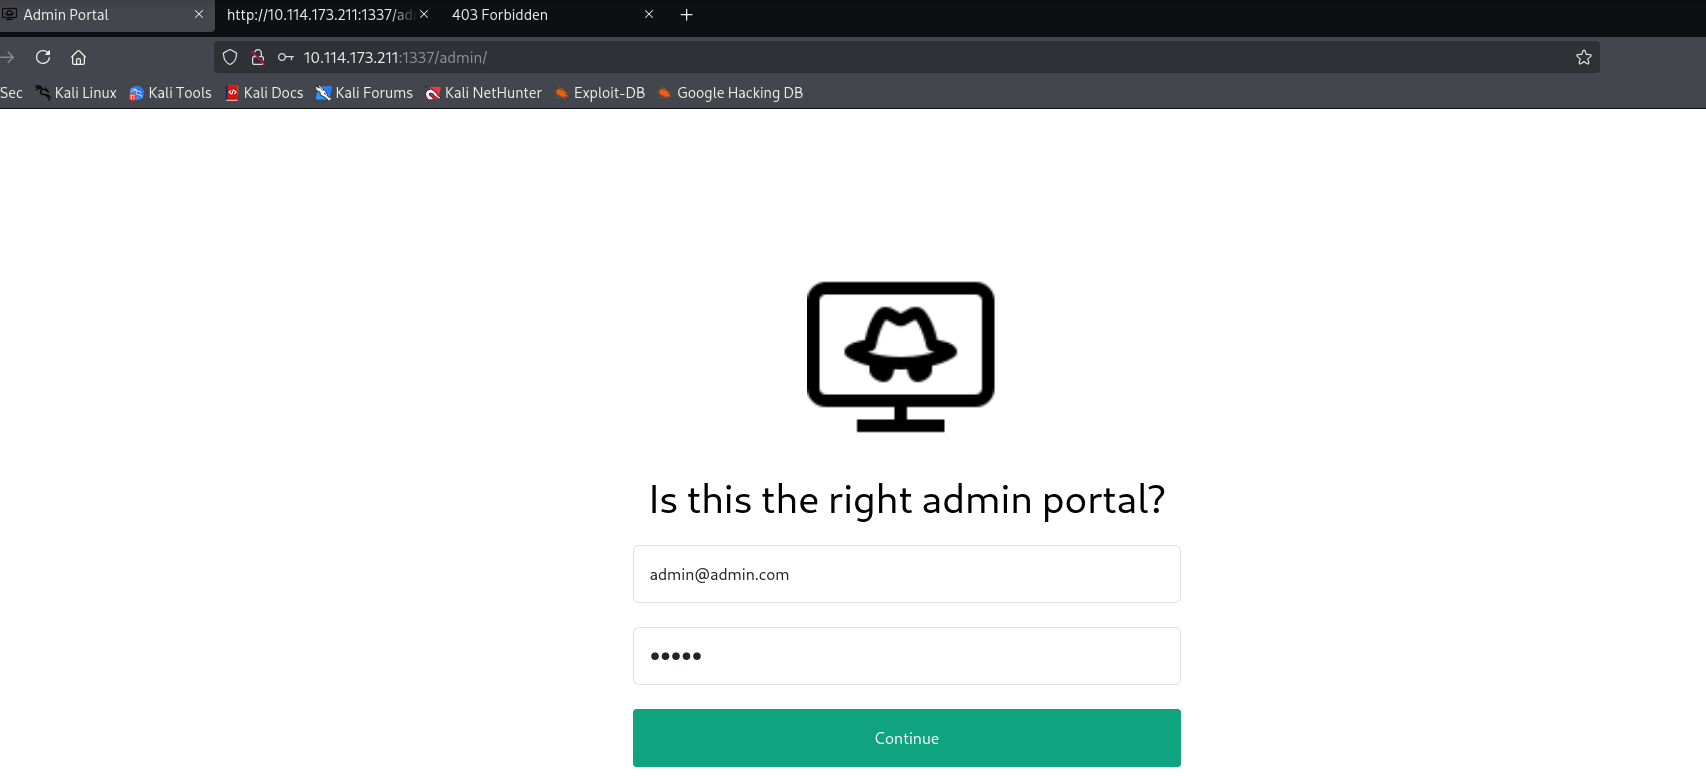Open saved logins key icon

[286, 57]
